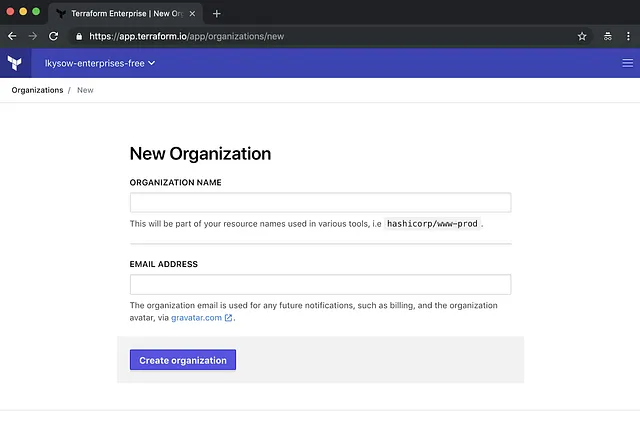This screenshot has height=437, width=640.
Task: Click the New breadcrumb item
Action: (85, 90)
